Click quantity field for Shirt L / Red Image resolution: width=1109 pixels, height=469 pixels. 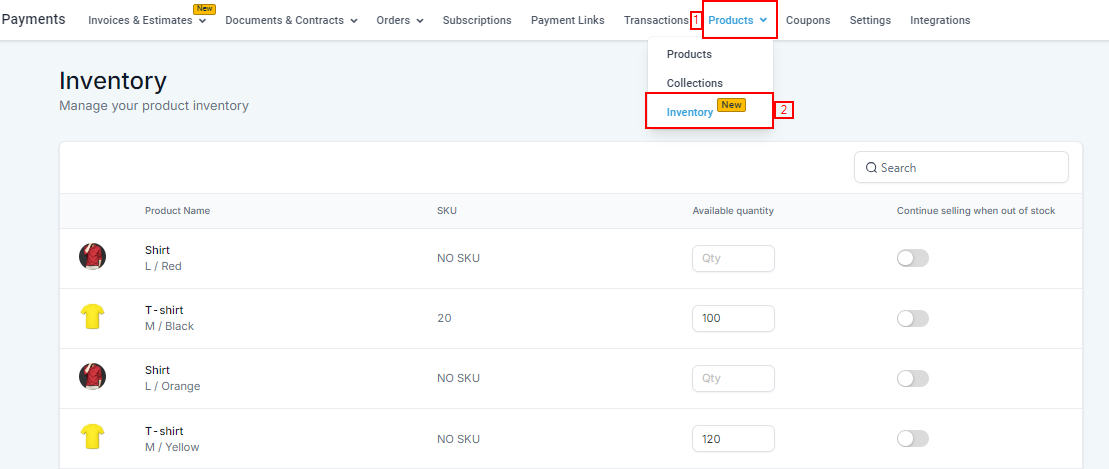pyautogui.click(x=733, y=258)
